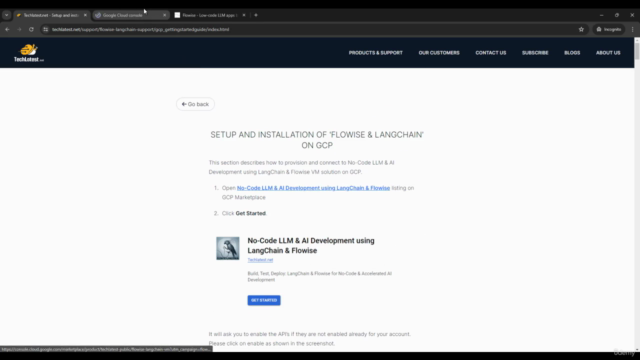
Task: Switch to the Google Cloud console tab
Action: pyautogui.click(x=122, y=15)
